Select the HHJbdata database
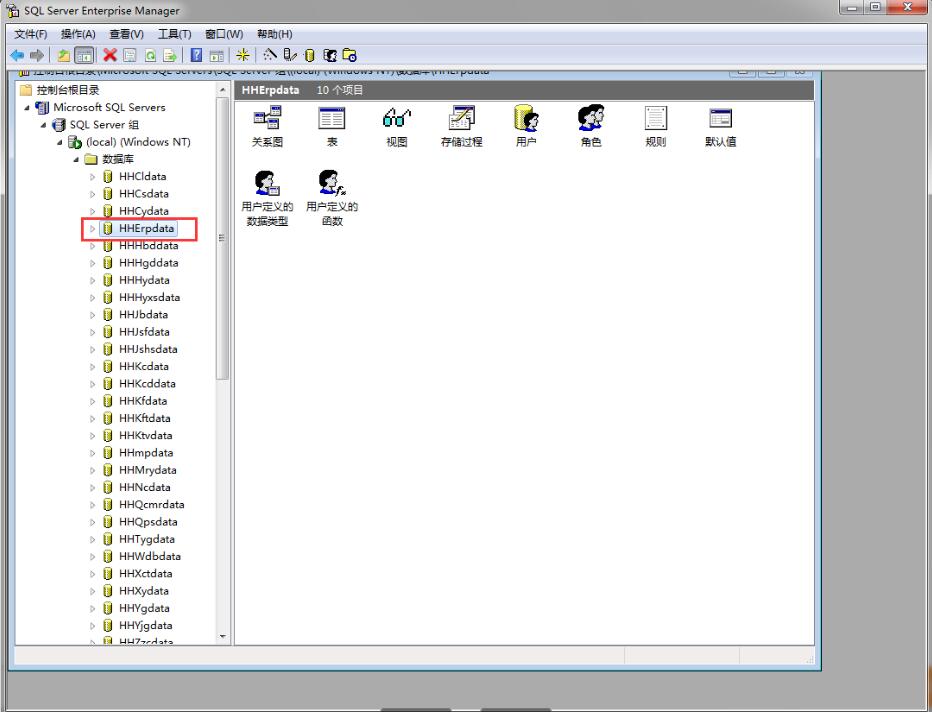The width and height of the screenshot is (932, 712). coord(143,314)
